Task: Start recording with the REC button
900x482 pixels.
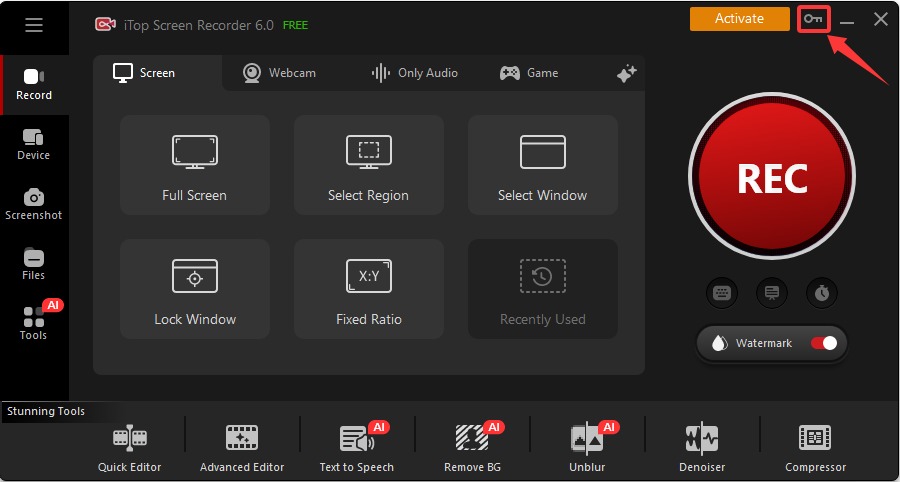Action: click(x=772, y=179)
